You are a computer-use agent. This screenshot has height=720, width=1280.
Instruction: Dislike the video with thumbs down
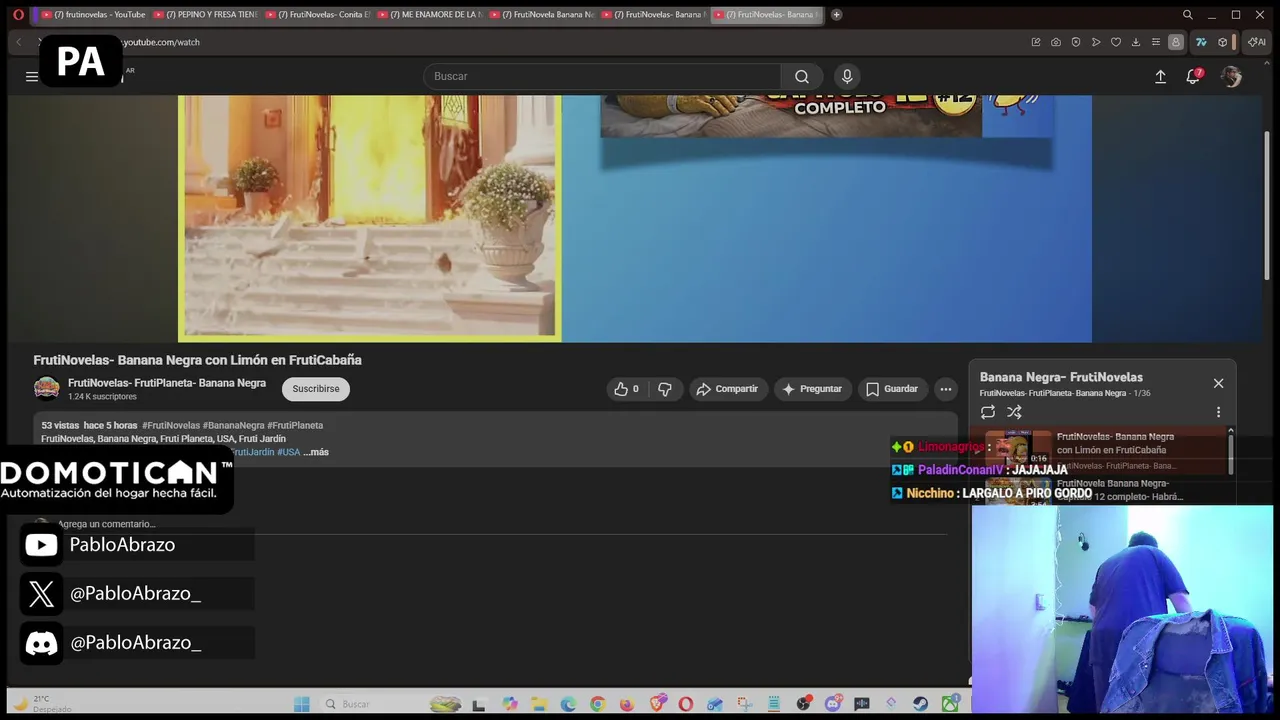coord(665,389)
